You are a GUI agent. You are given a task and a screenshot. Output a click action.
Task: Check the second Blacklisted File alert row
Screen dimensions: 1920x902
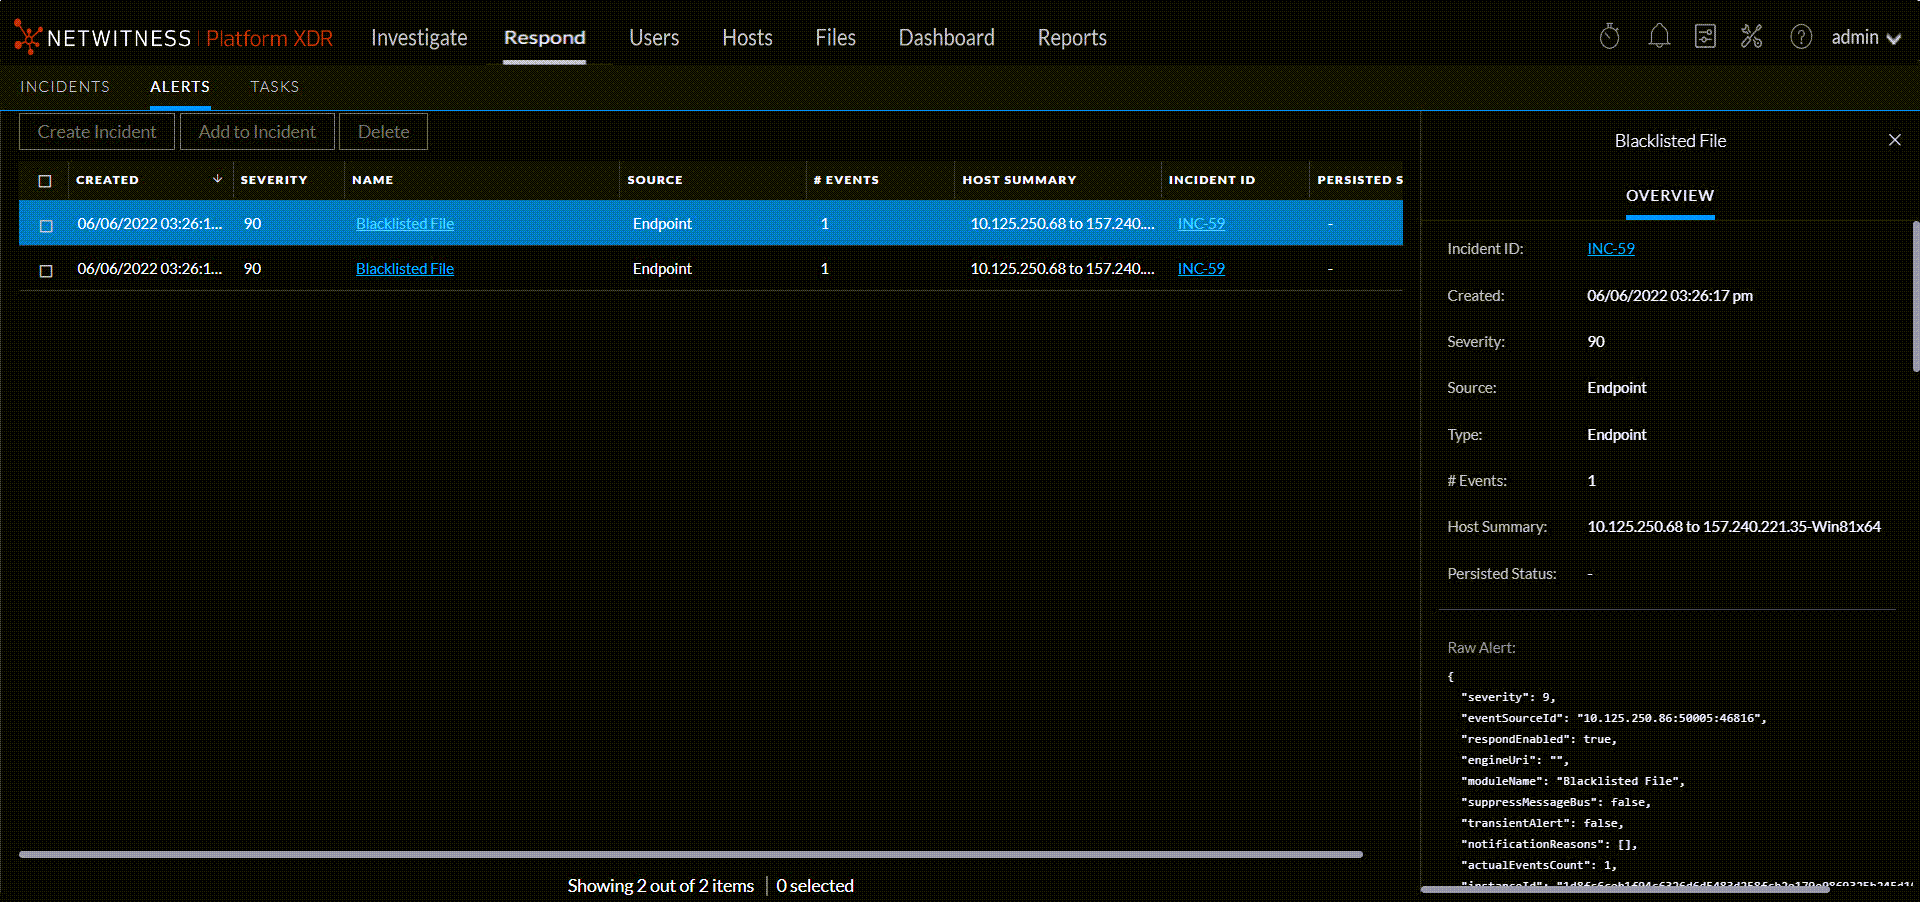pyautogui.click(x=46, y=271)
